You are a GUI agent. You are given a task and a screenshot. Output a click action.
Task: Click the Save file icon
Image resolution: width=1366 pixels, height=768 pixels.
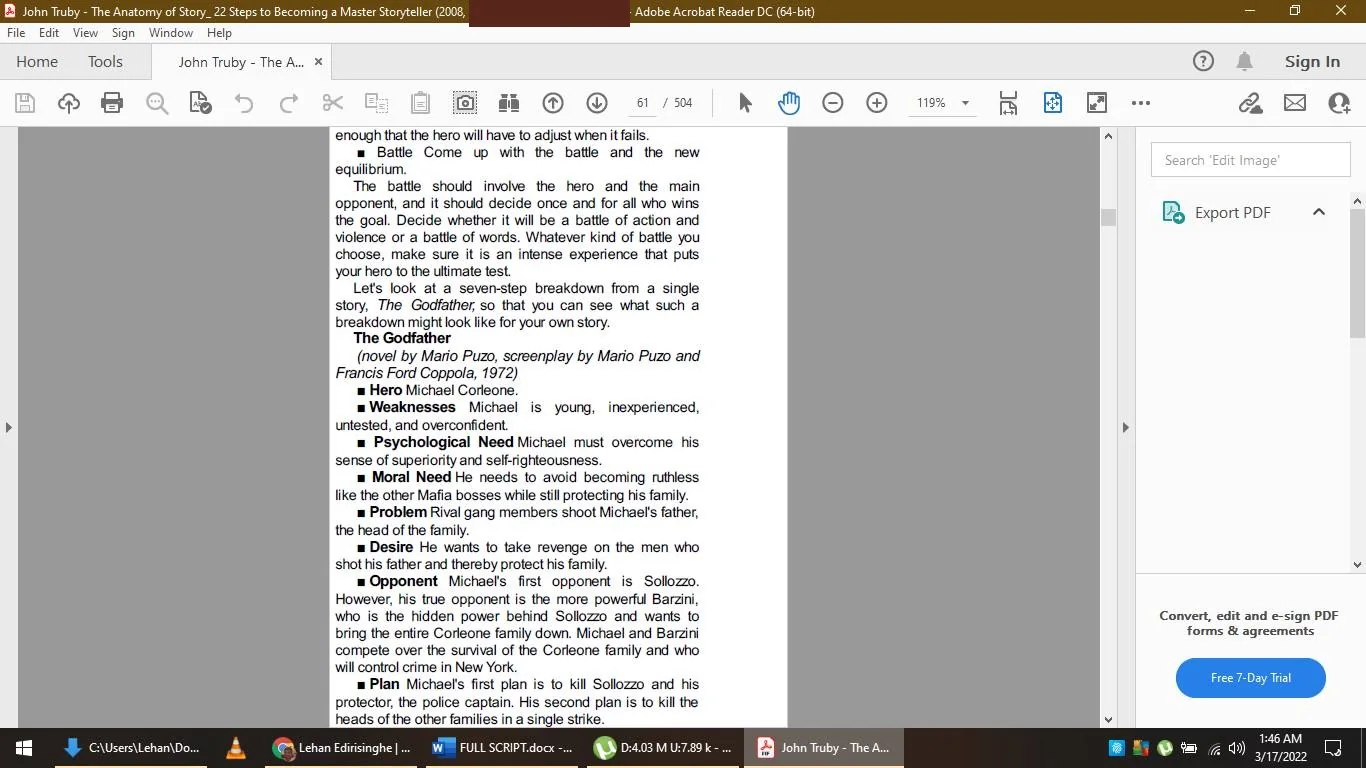(x=25, y=103)
